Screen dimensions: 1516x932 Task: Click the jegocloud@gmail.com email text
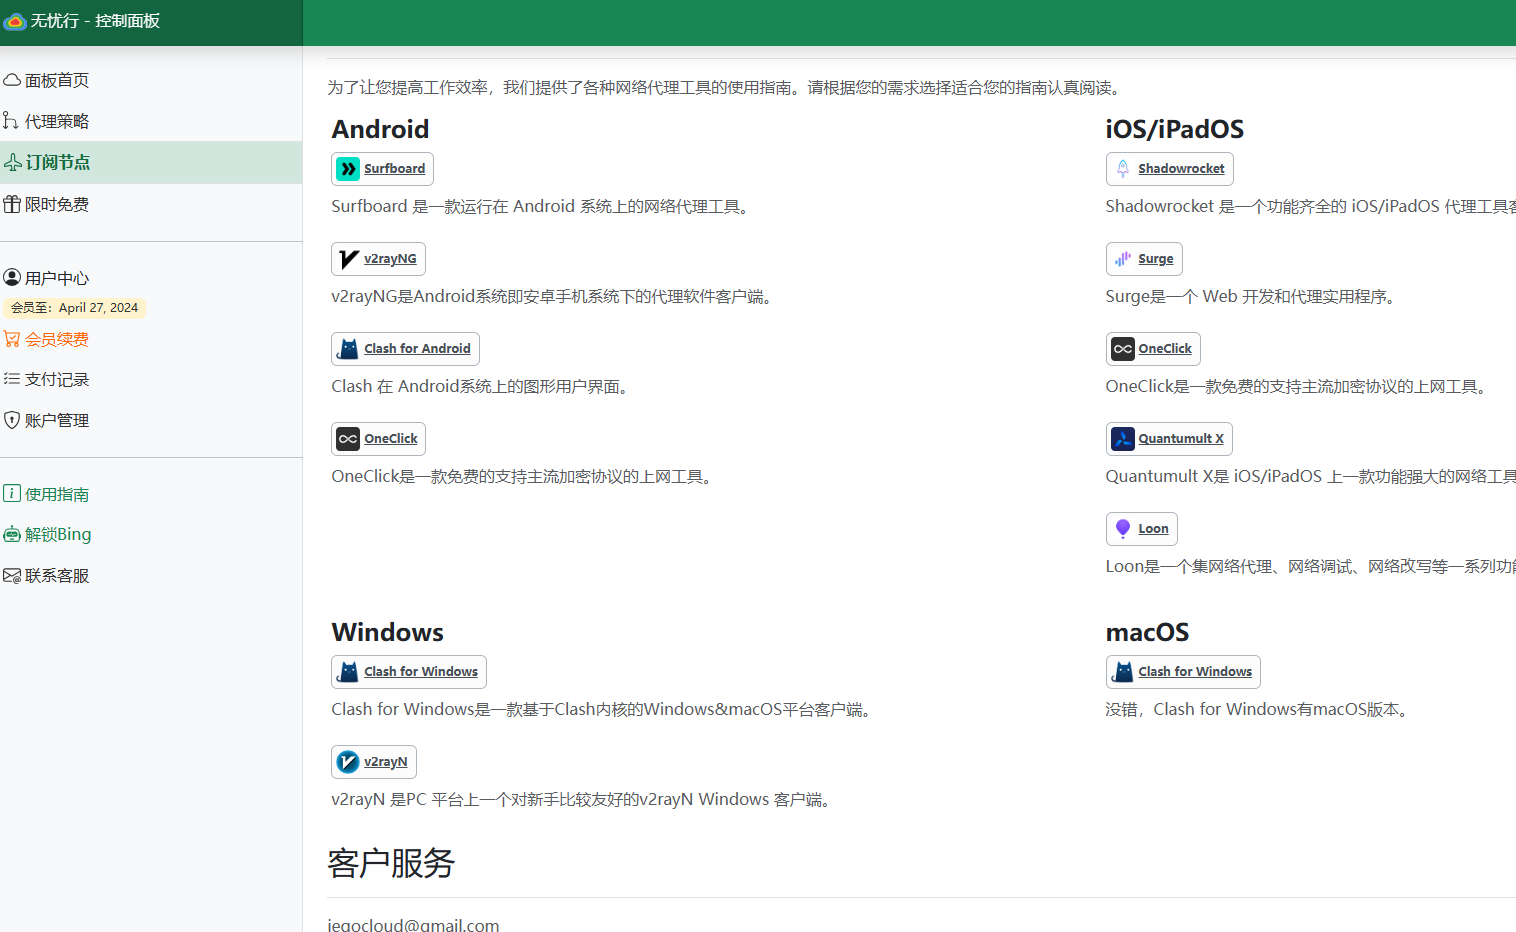click(x=413, y=924)
